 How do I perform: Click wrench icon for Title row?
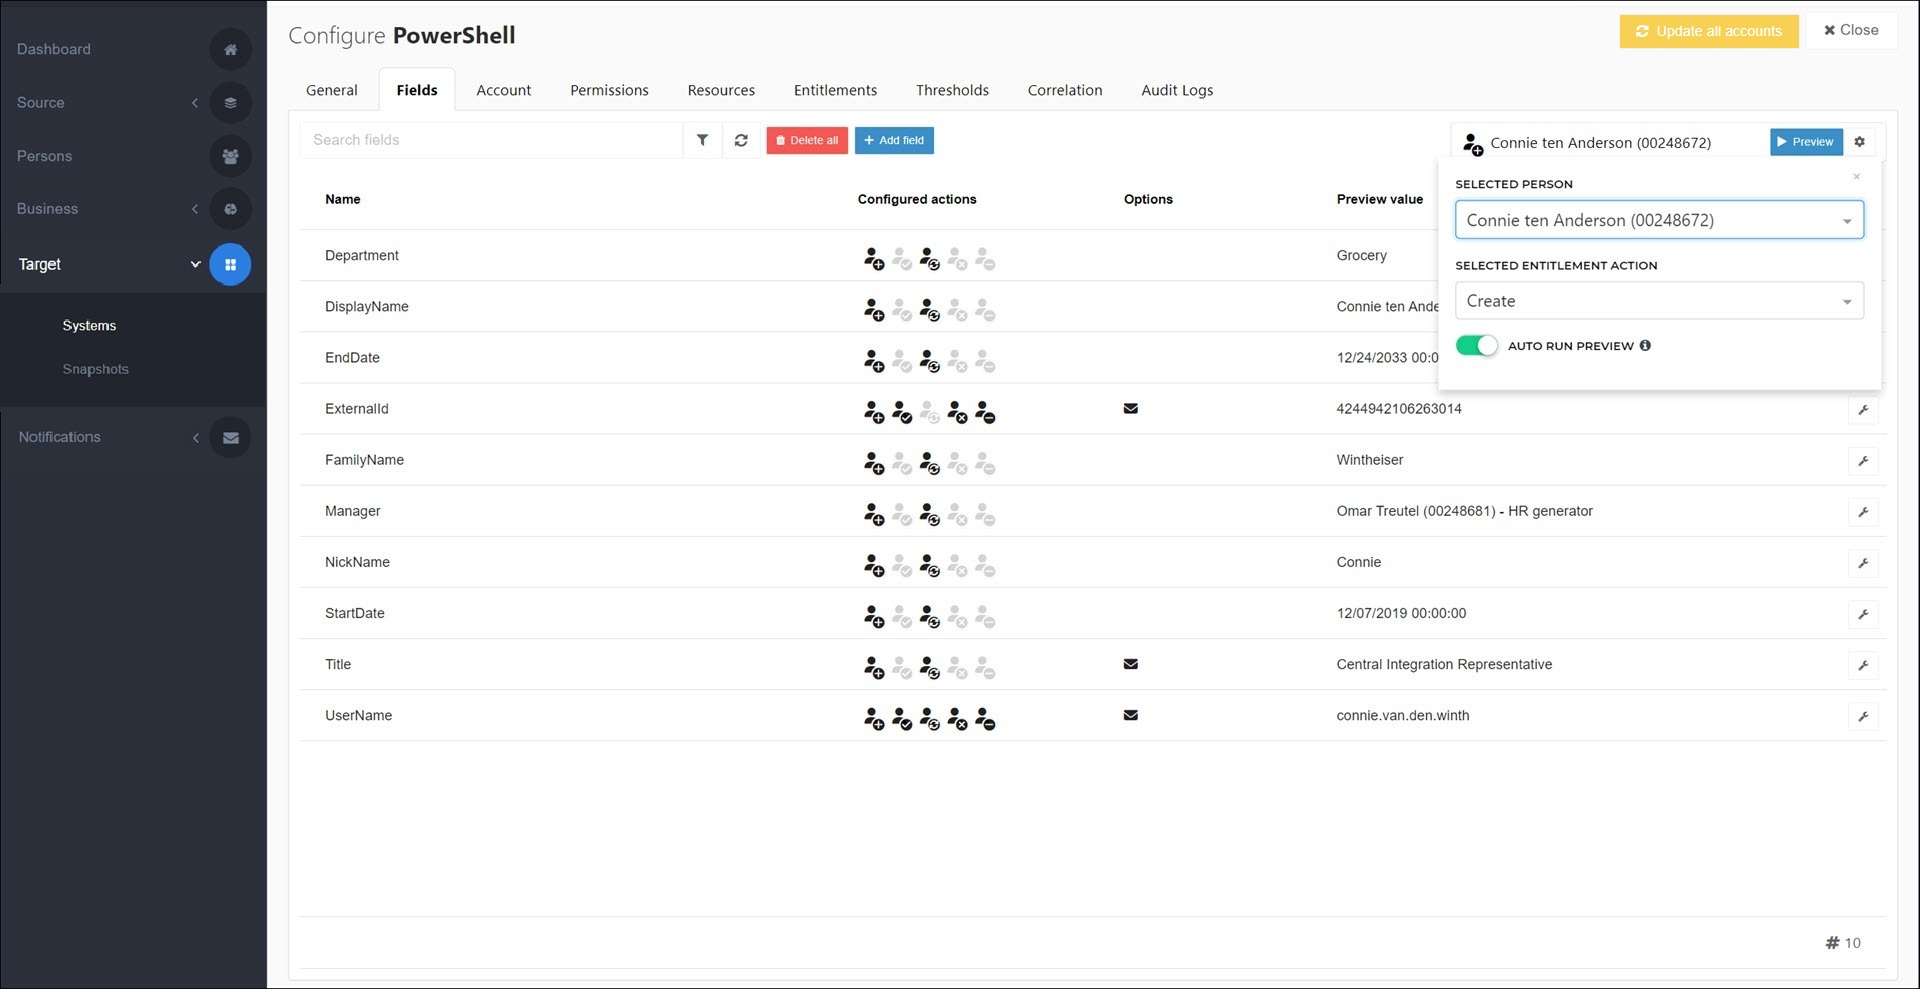tap(1863, 665)
